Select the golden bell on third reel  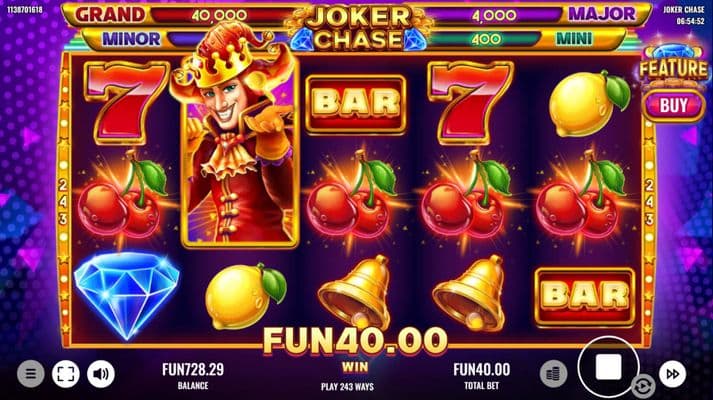point(356,293)
